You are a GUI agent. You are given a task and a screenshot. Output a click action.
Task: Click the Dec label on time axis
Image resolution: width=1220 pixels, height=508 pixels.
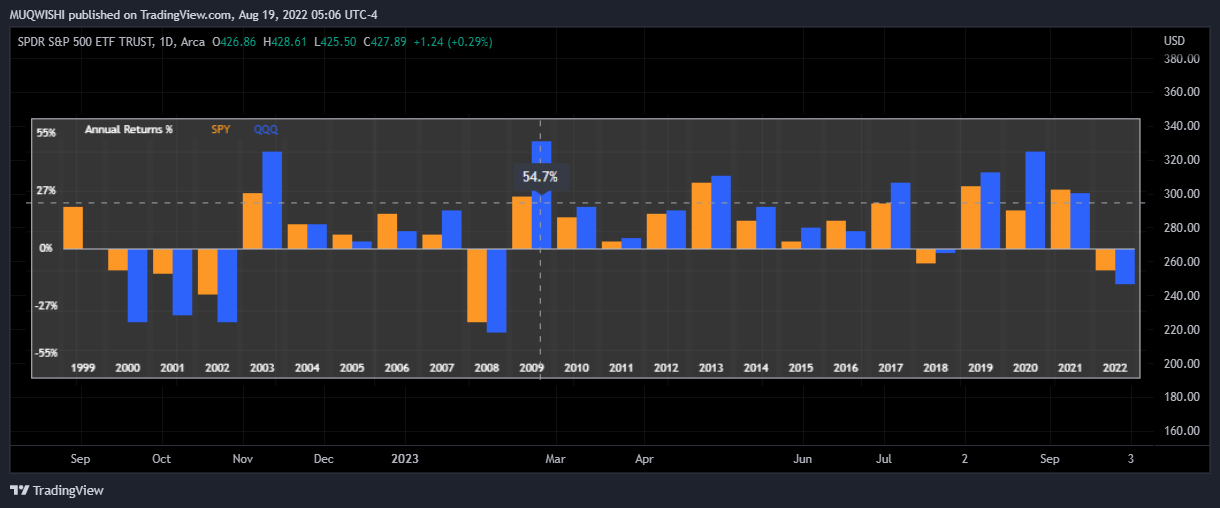[x=323, y=460]
